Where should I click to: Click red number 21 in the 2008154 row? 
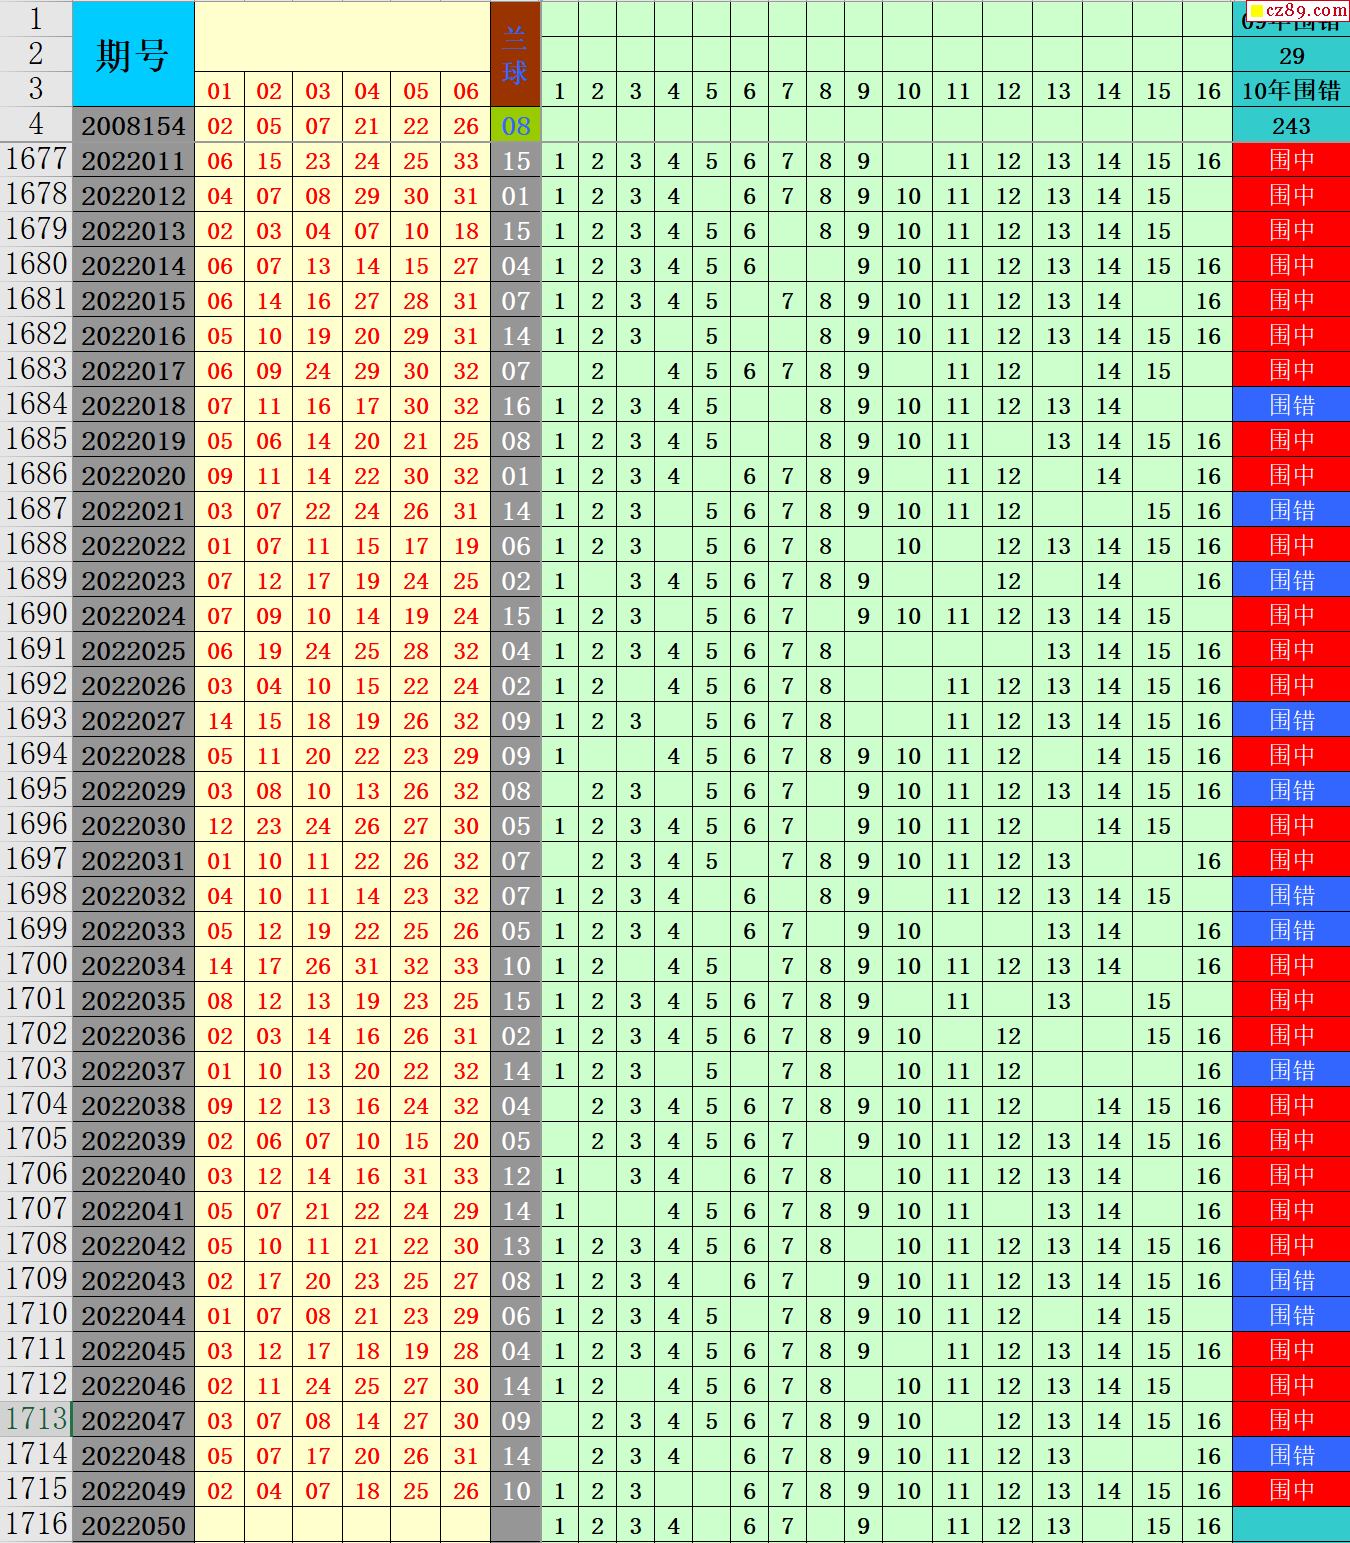click(367, 126)
